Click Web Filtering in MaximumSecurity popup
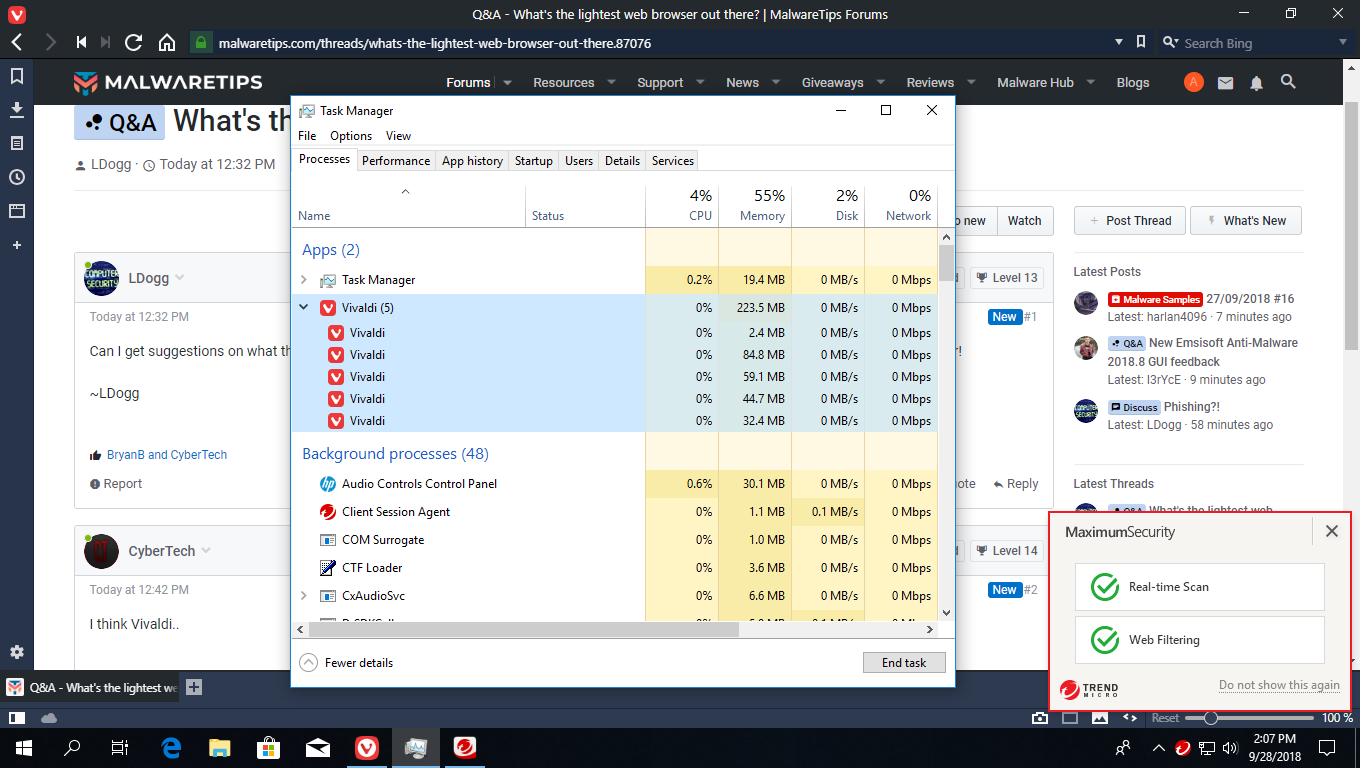 click(1200, 640)
